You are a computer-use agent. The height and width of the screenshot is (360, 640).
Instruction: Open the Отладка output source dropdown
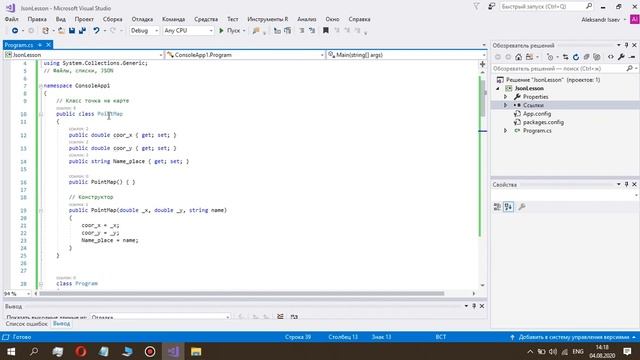tap(160, 317)
